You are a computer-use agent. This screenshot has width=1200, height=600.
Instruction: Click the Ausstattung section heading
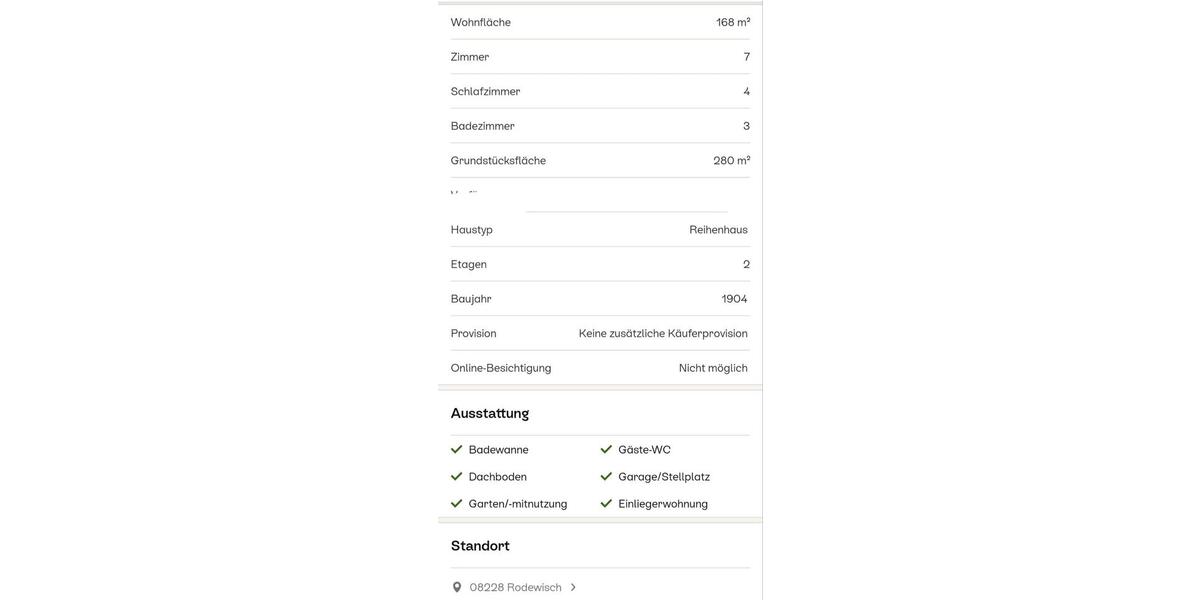click(490, 414)
